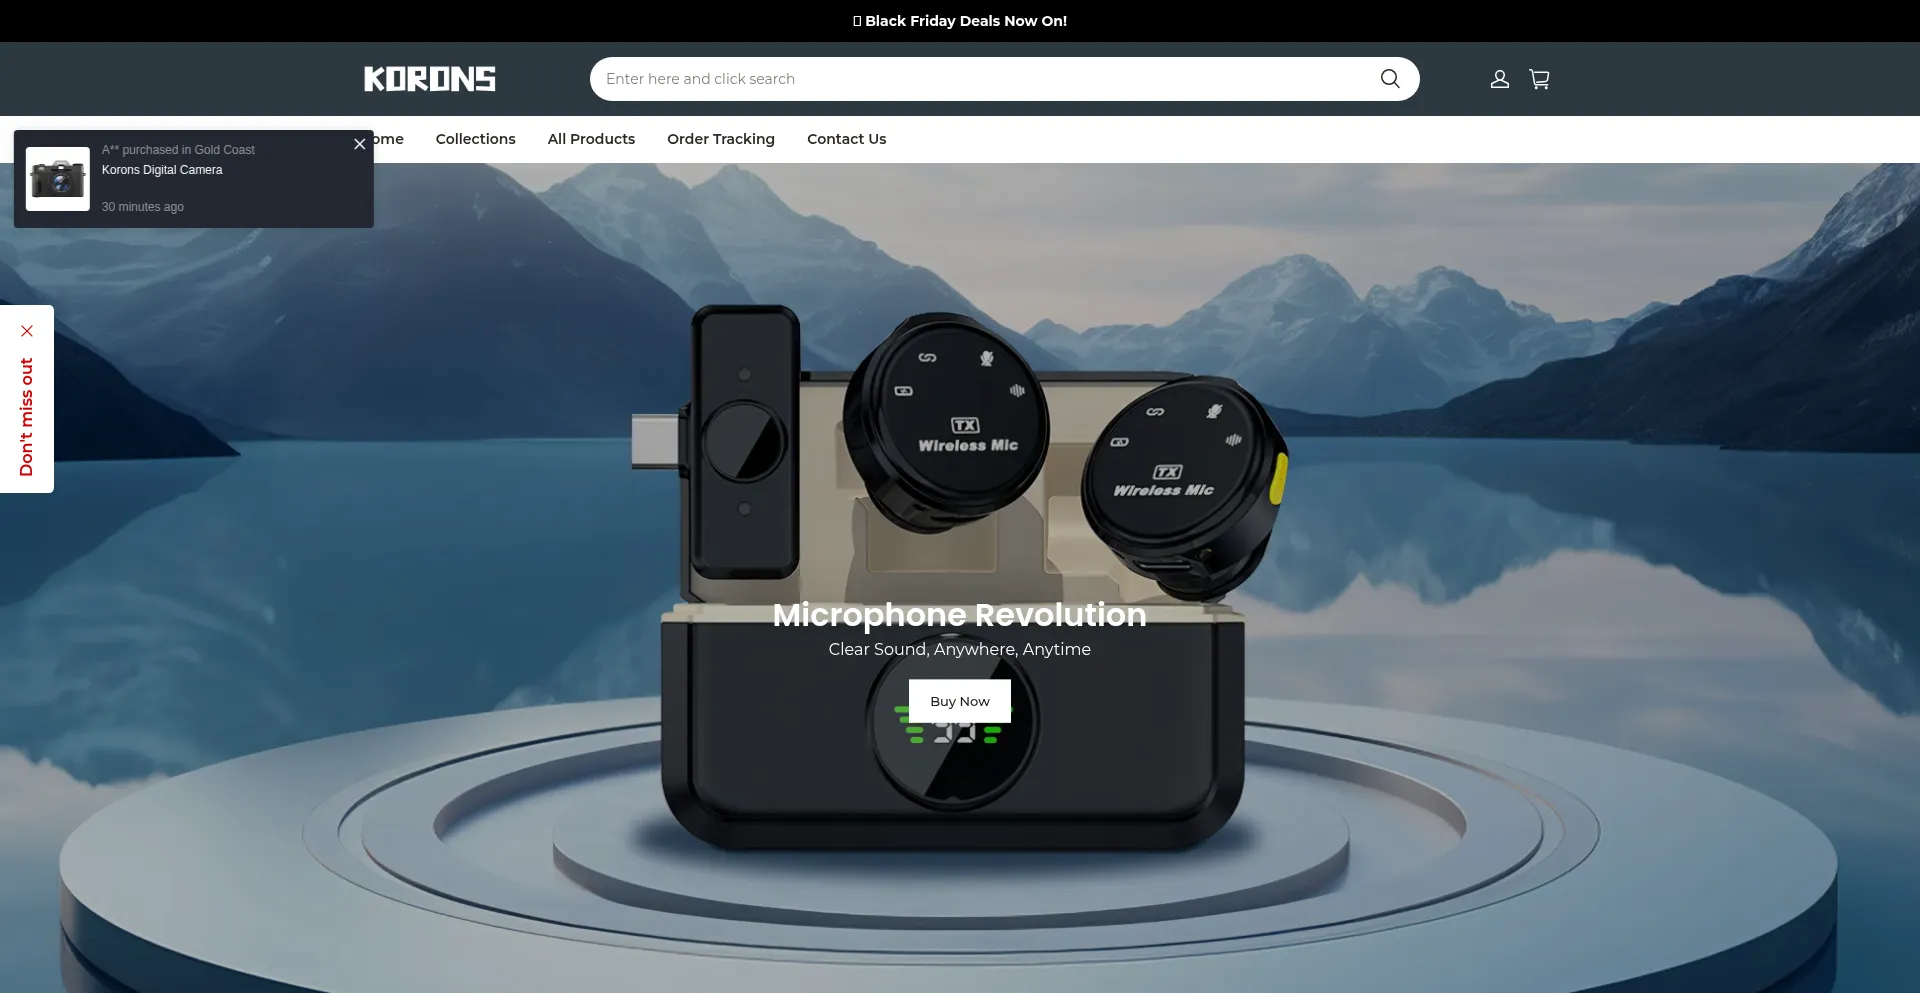1920x993 pixels.
Task: Click the Black Friday Deals announcement bar
Action: point(960,21)
